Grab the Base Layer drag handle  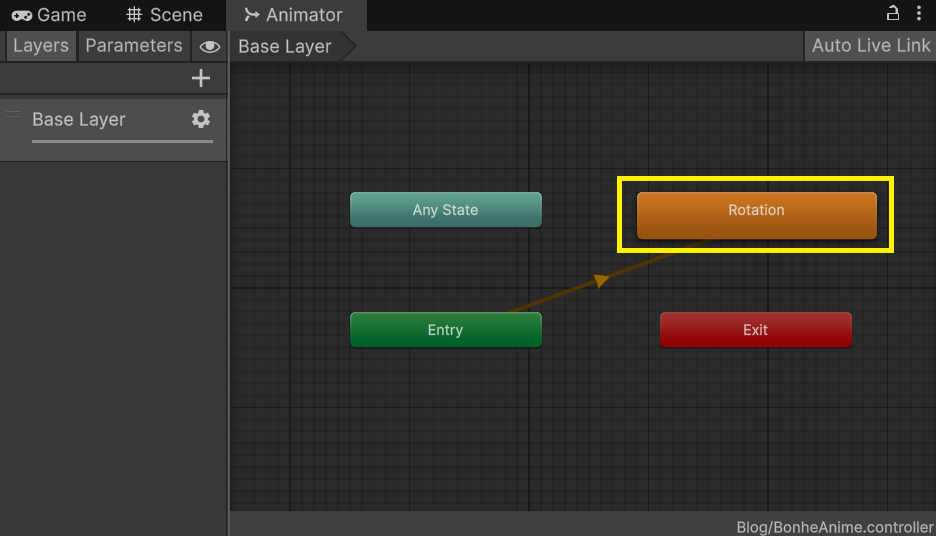click(14, 115)
